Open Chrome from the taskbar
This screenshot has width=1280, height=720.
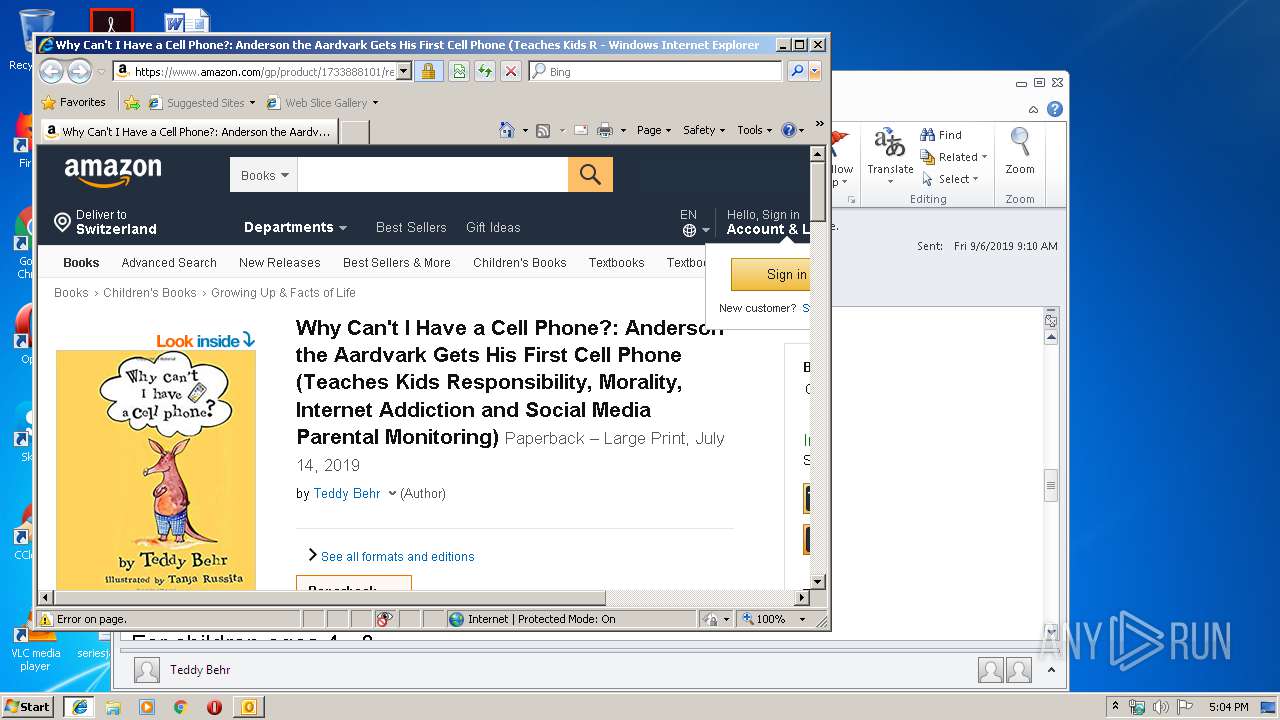pyautogui.click(x=181, y=707)
